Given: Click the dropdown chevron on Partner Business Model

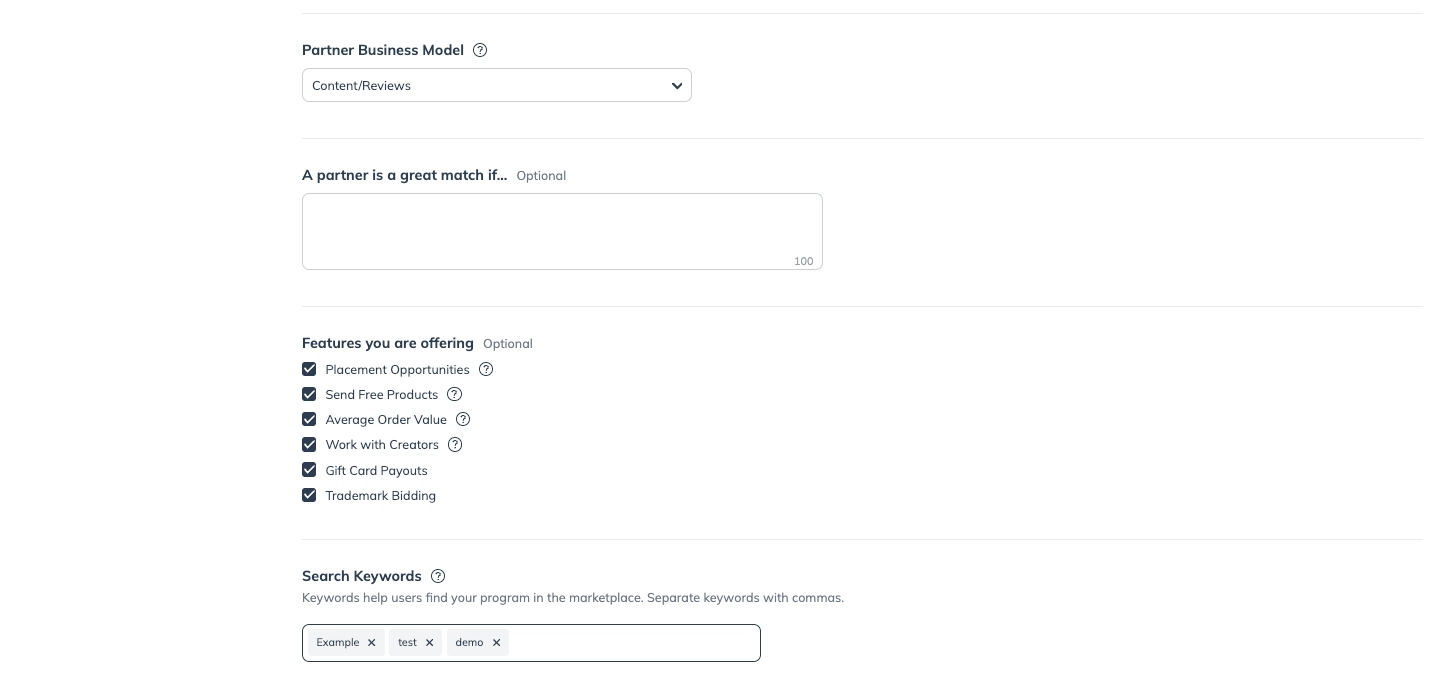Looking at the screenshot, I should pyautogui.click(x=677, y=86).
